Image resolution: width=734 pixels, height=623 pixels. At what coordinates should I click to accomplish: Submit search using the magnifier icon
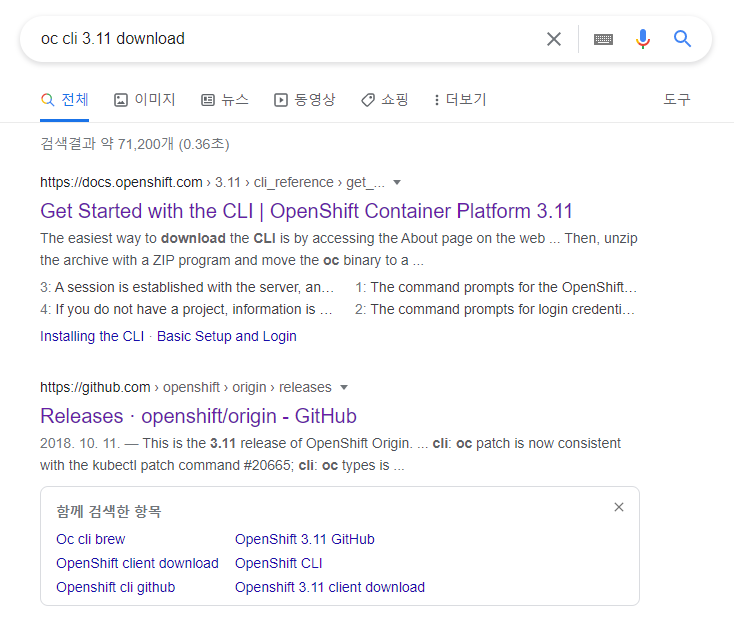point(682,39)
